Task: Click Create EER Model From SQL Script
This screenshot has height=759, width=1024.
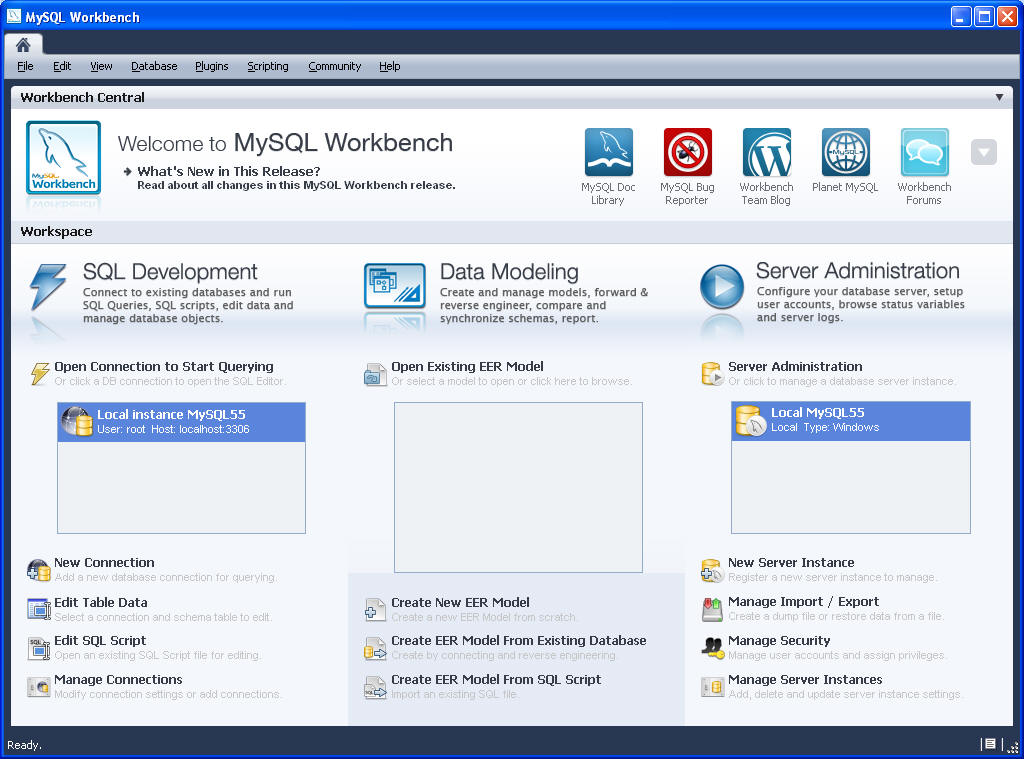Action: click(x=496, y=679)
